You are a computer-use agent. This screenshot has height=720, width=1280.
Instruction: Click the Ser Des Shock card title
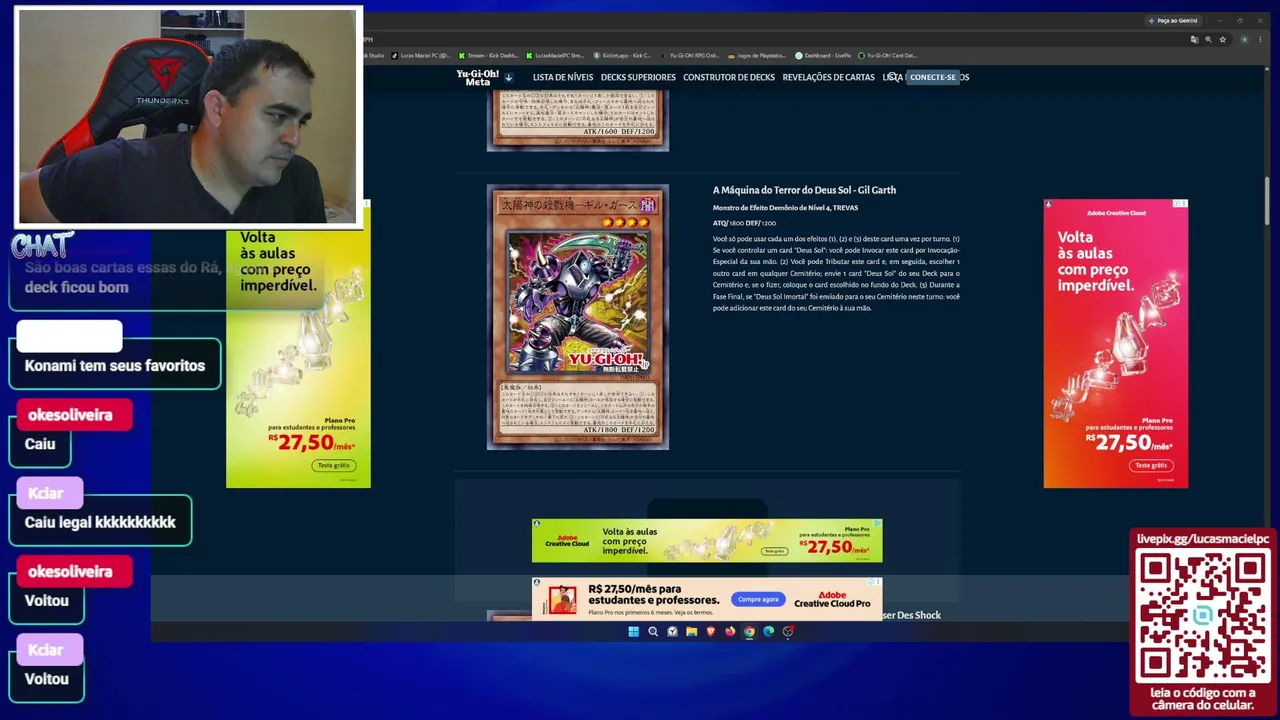tap(912, 615)
